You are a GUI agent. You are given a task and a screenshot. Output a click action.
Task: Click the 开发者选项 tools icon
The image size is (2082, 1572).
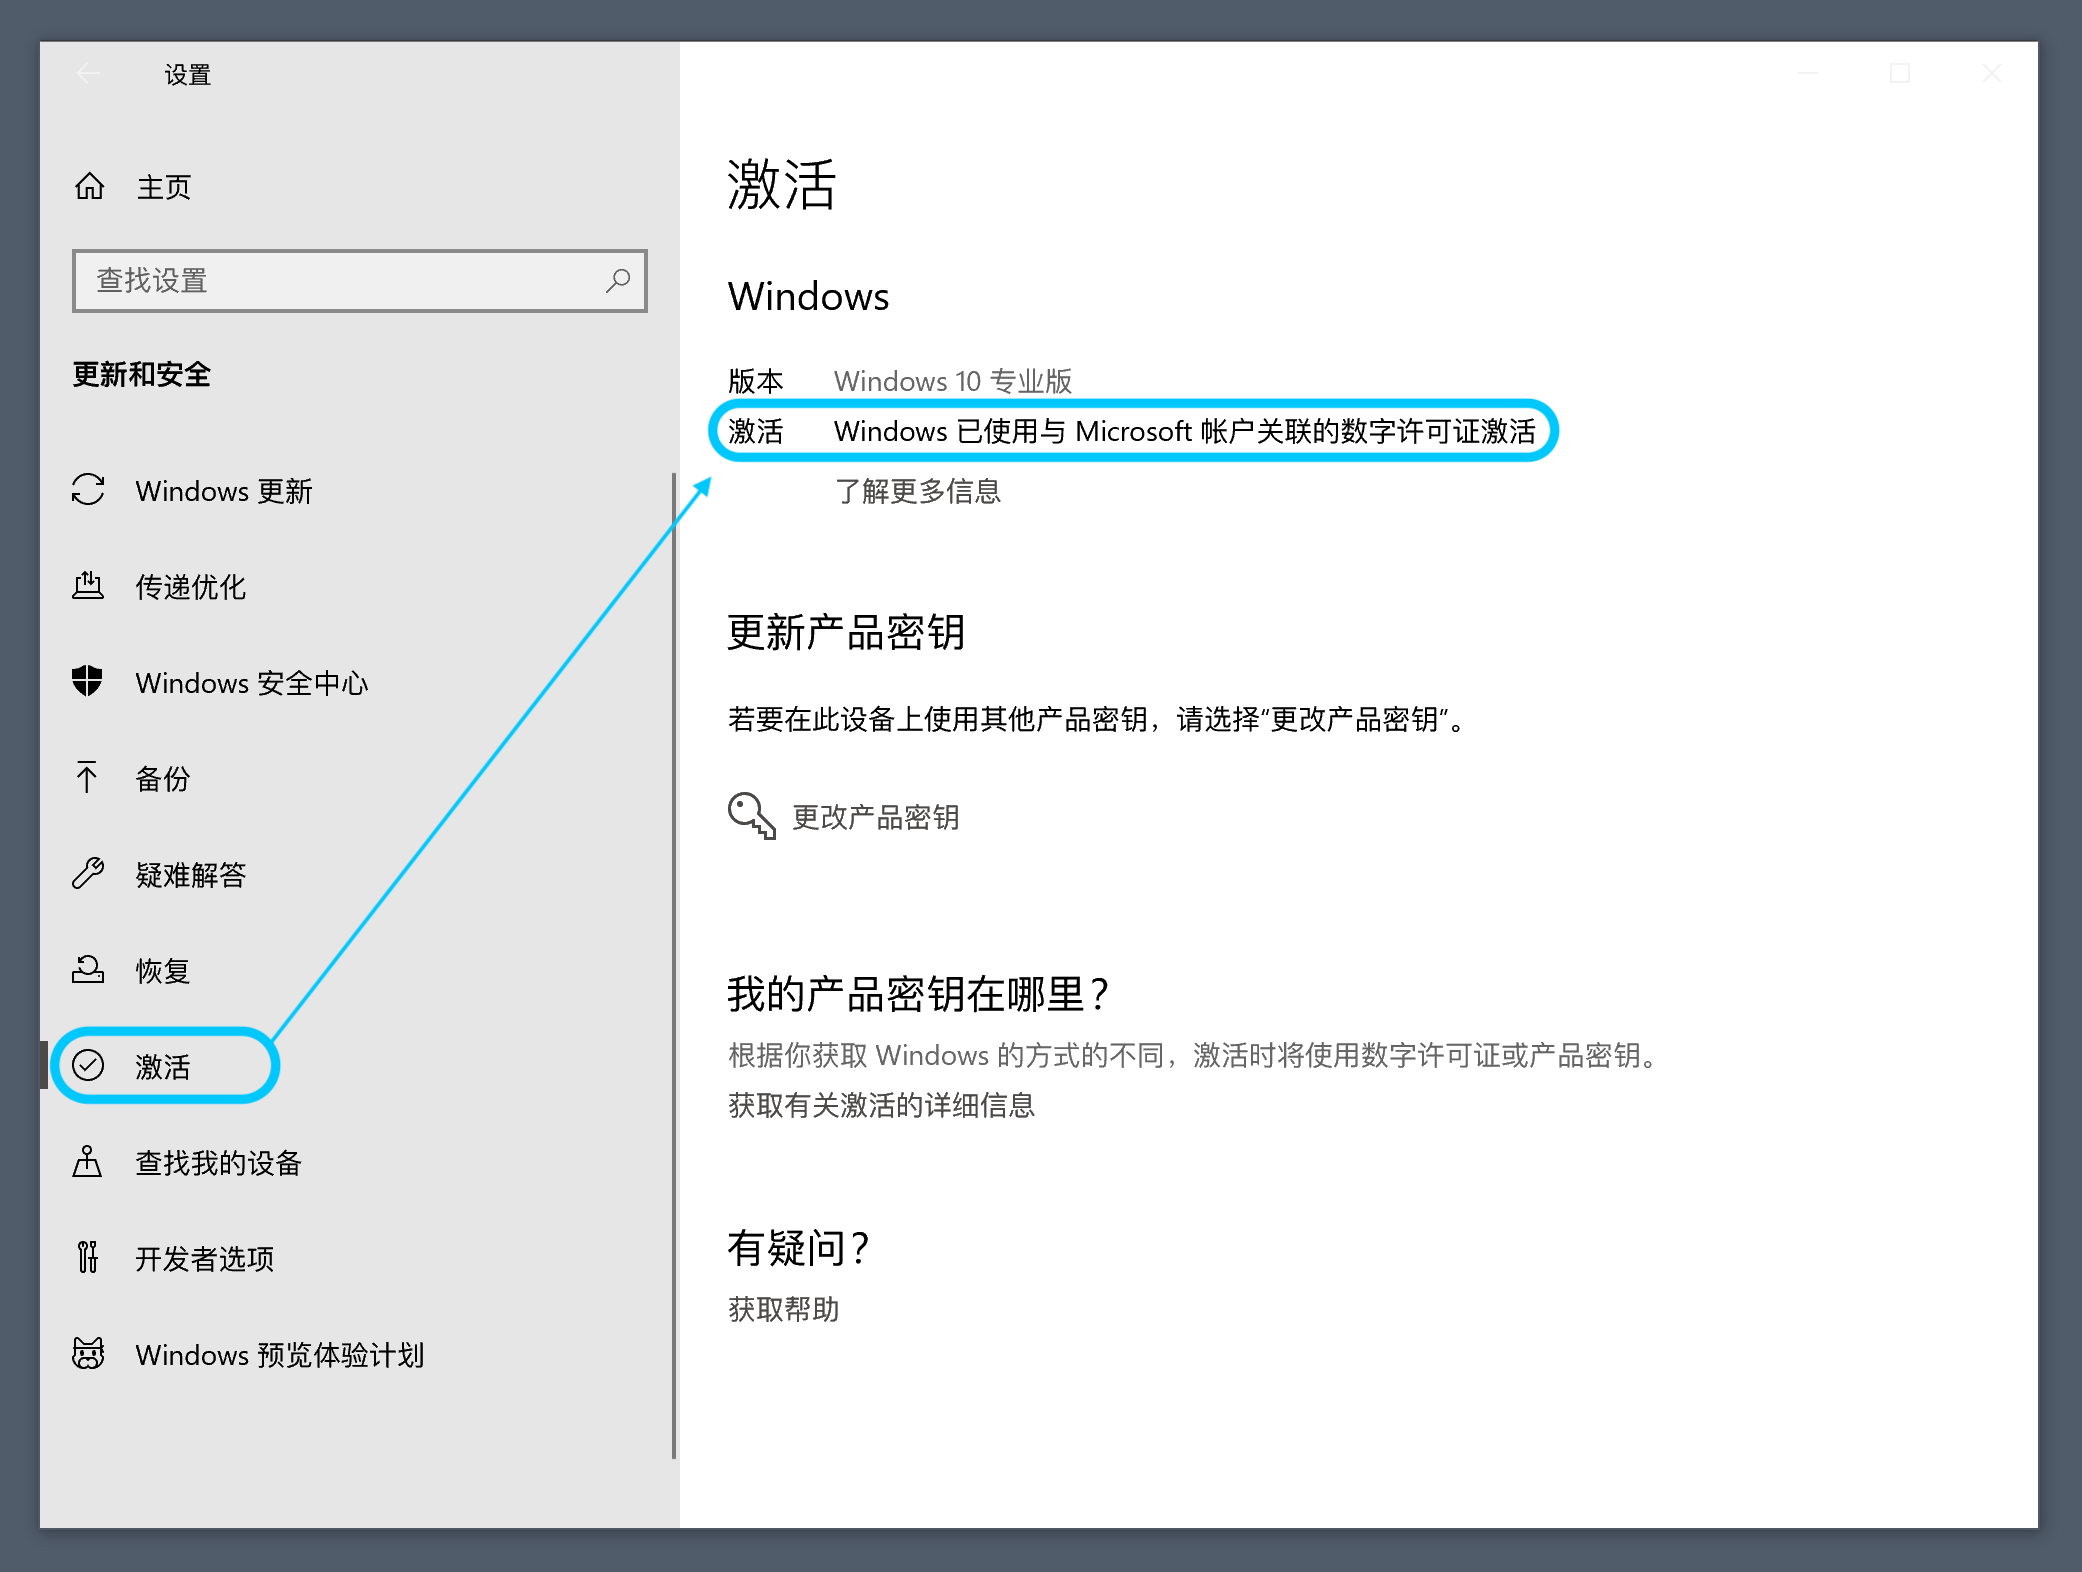(x=88, y=1257)
